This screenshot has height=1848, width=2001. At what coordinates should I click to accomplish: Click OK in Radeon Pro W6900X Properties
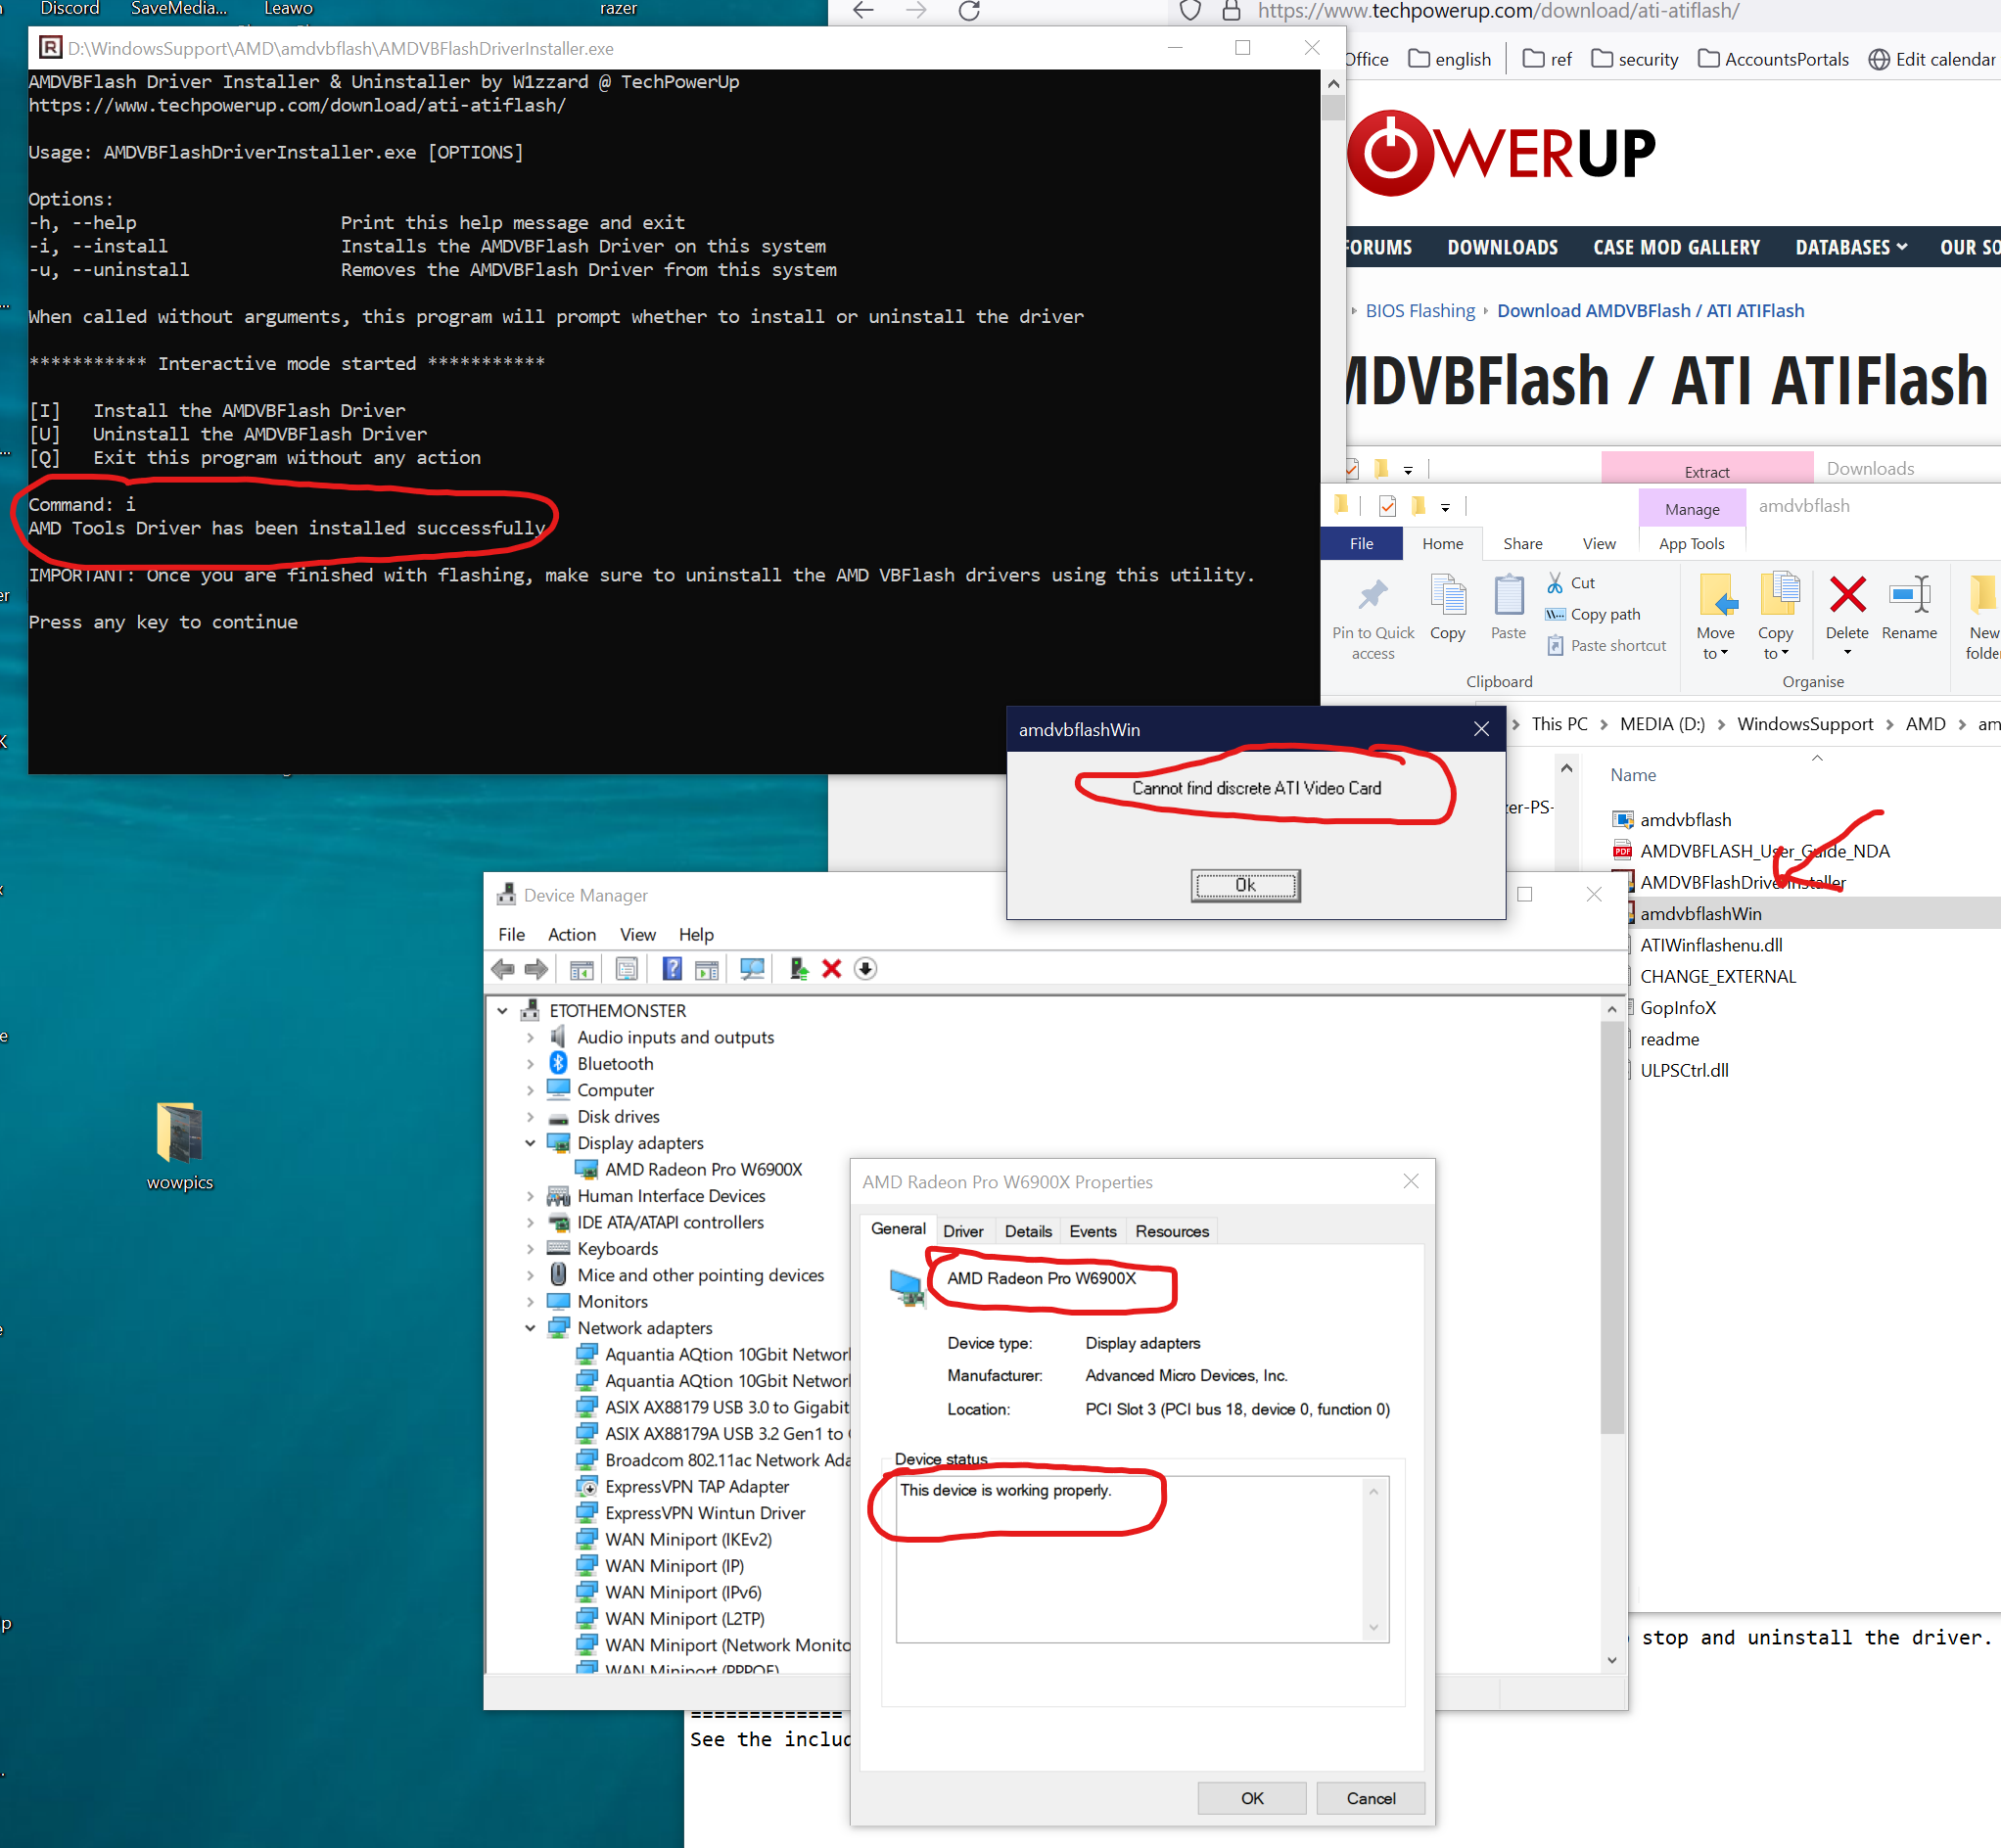pos(1252,1798)
